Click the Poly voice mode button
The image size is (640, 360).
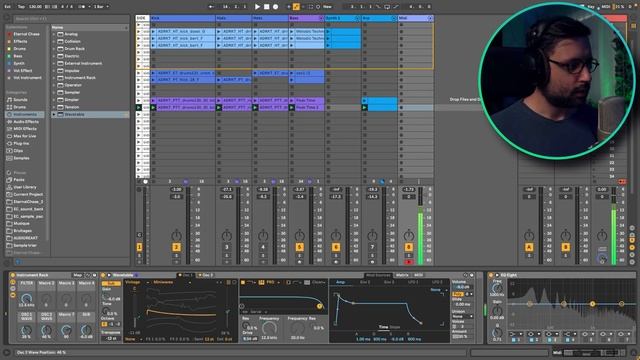click(x=457, y=294)
